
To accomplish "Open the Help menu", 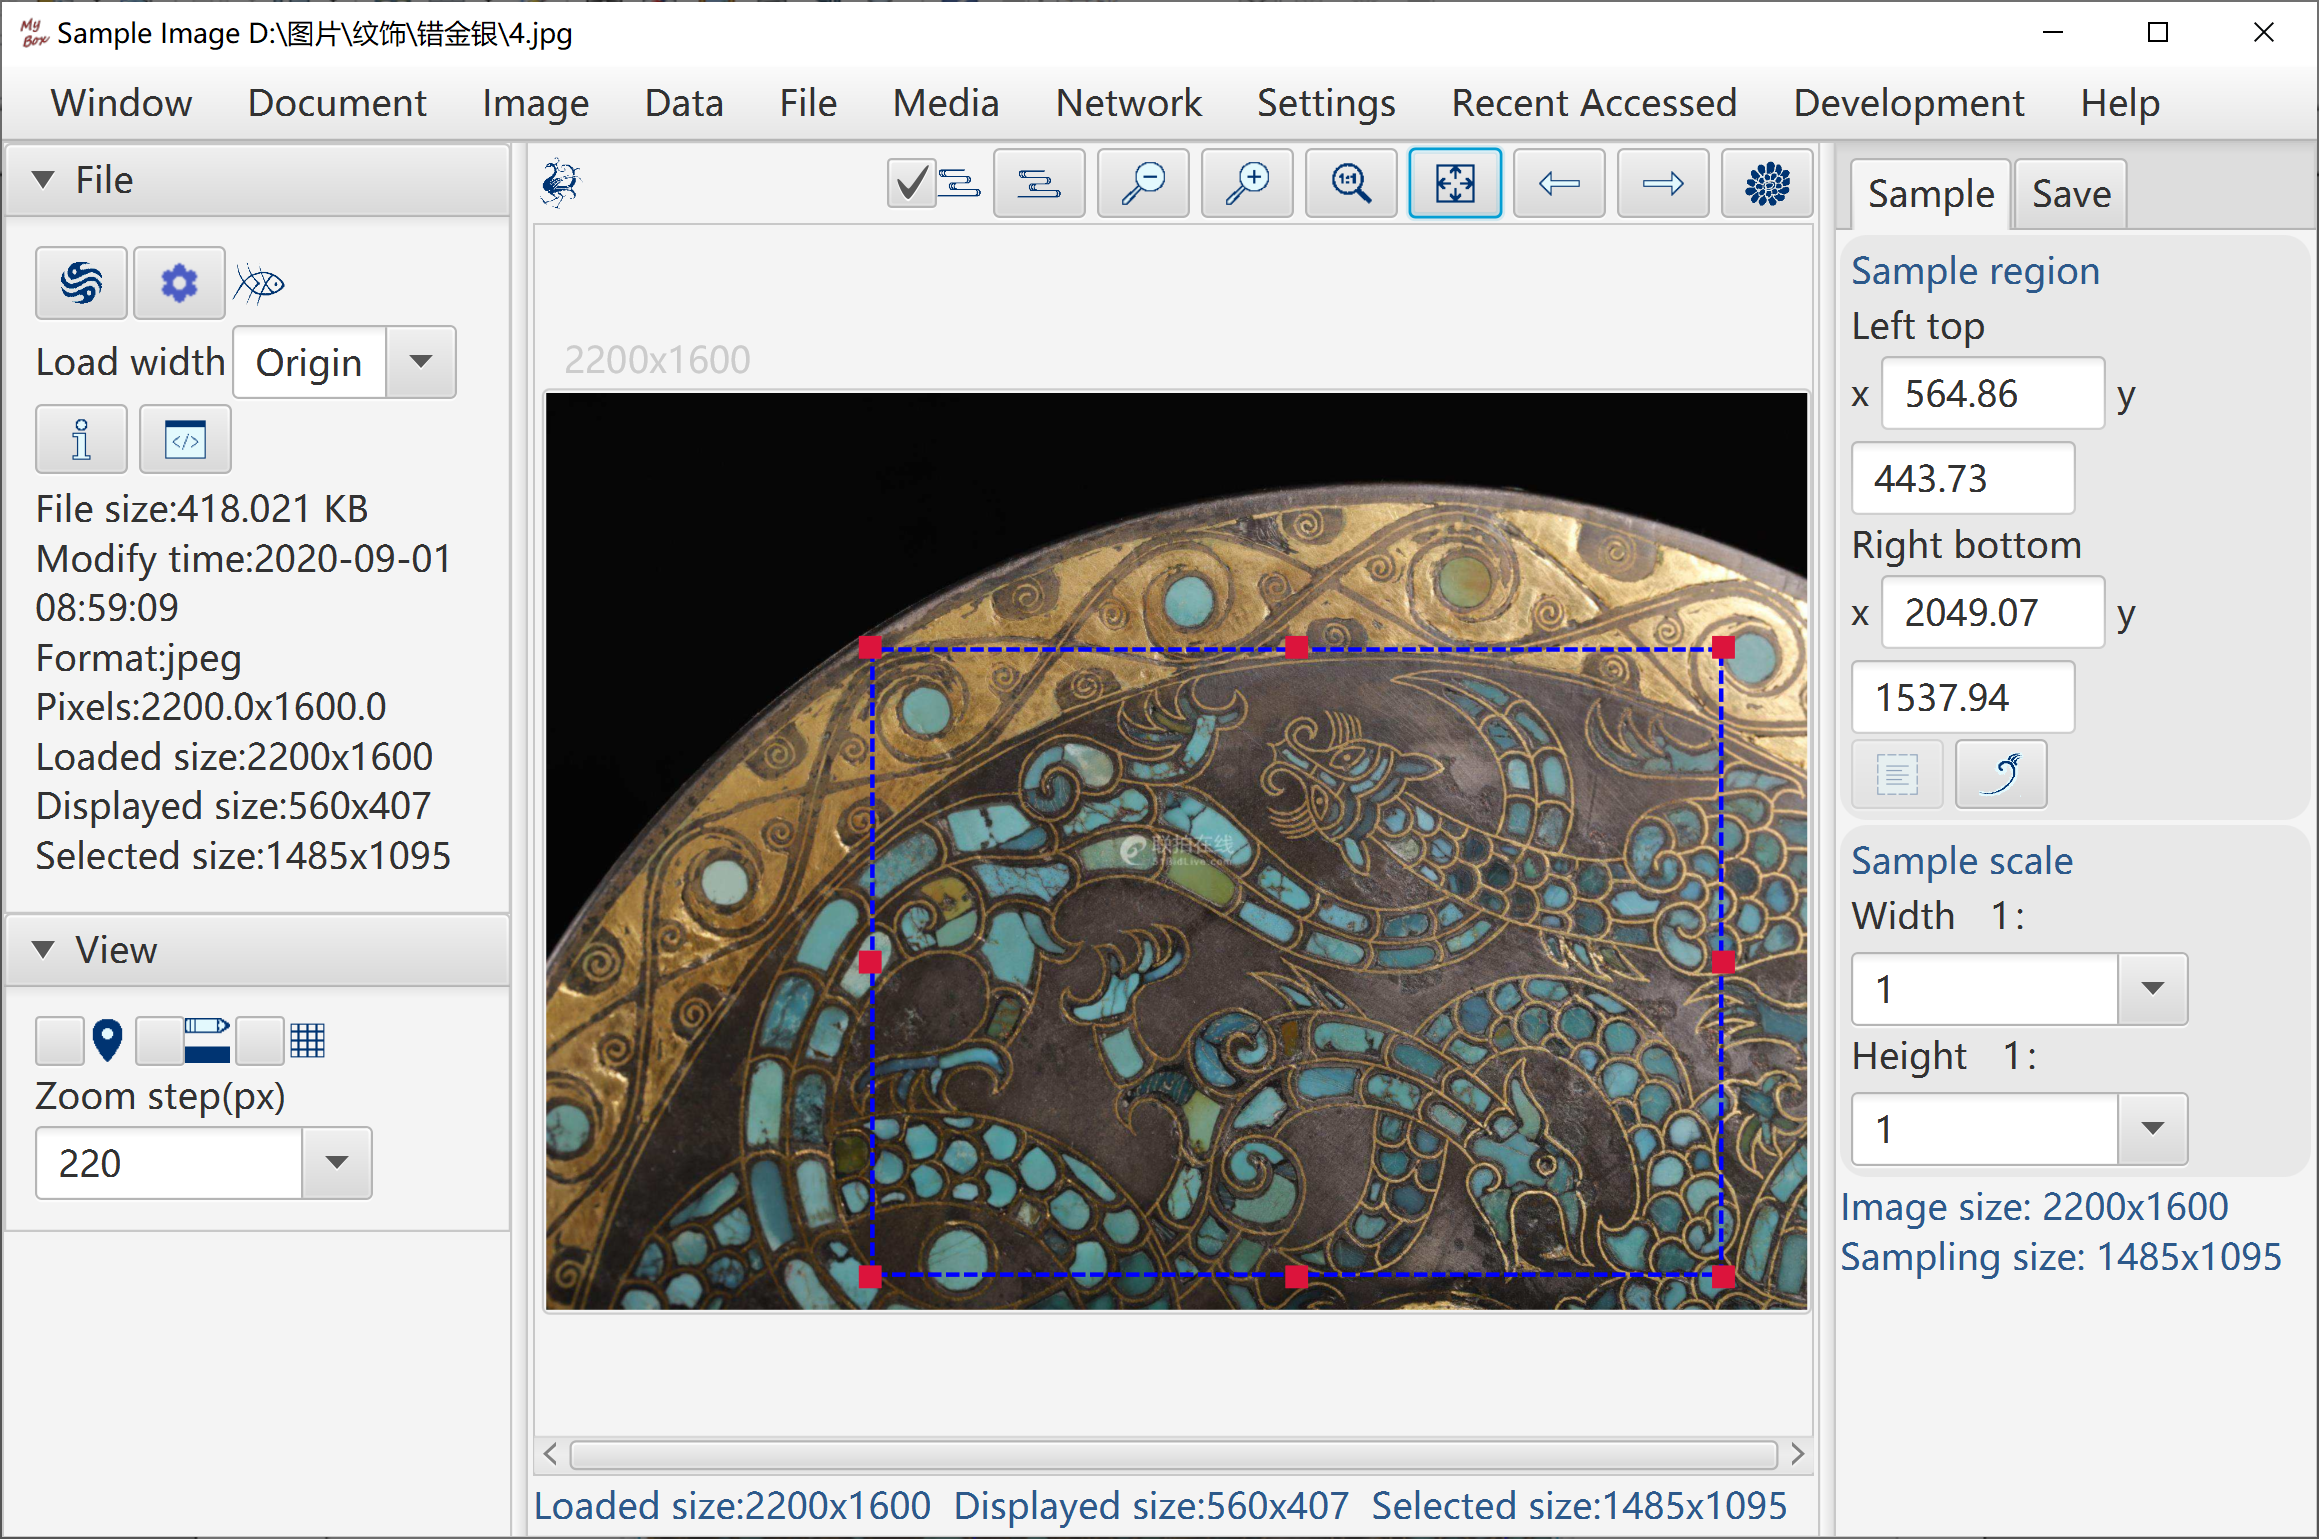I will pos(2120,103).
